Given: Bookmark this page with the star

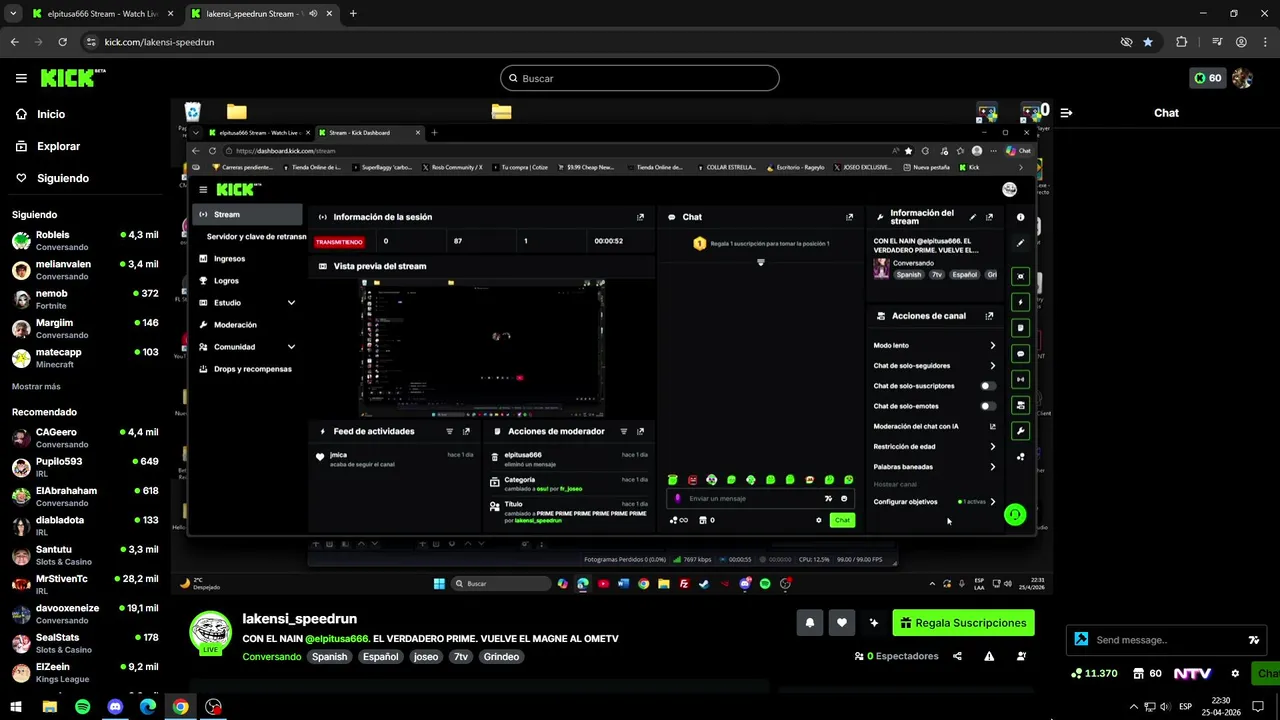Looking at the screenshot, I should coord(1148,42).
